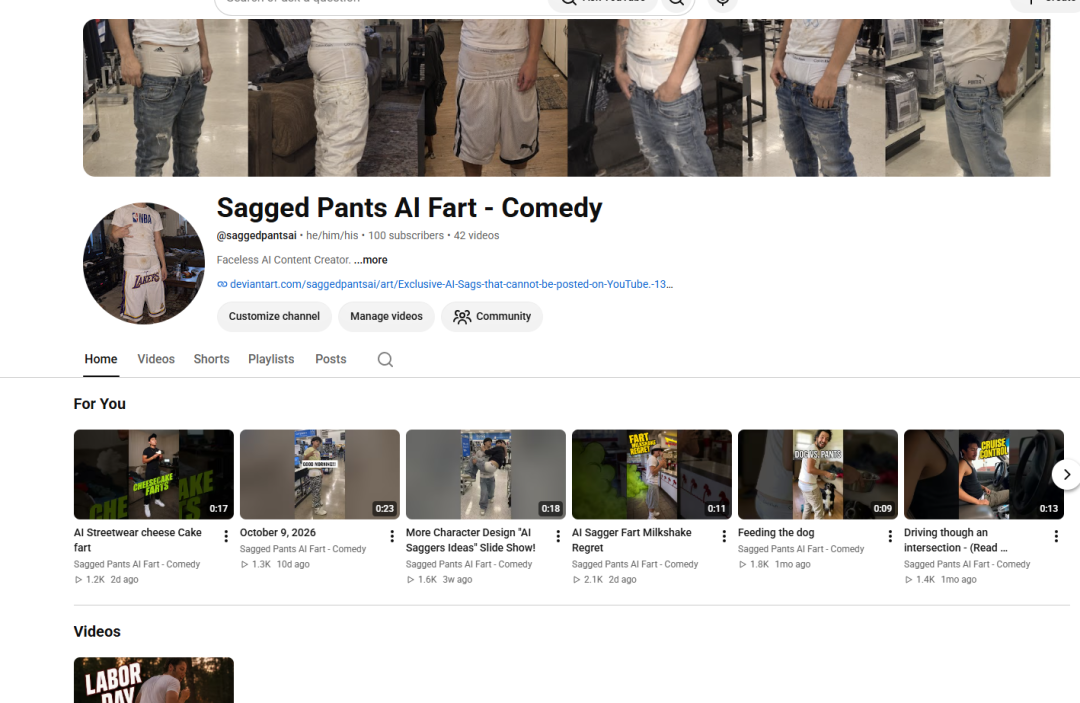View the Playlists tab
1080x703 pixels.
[271, 359]
